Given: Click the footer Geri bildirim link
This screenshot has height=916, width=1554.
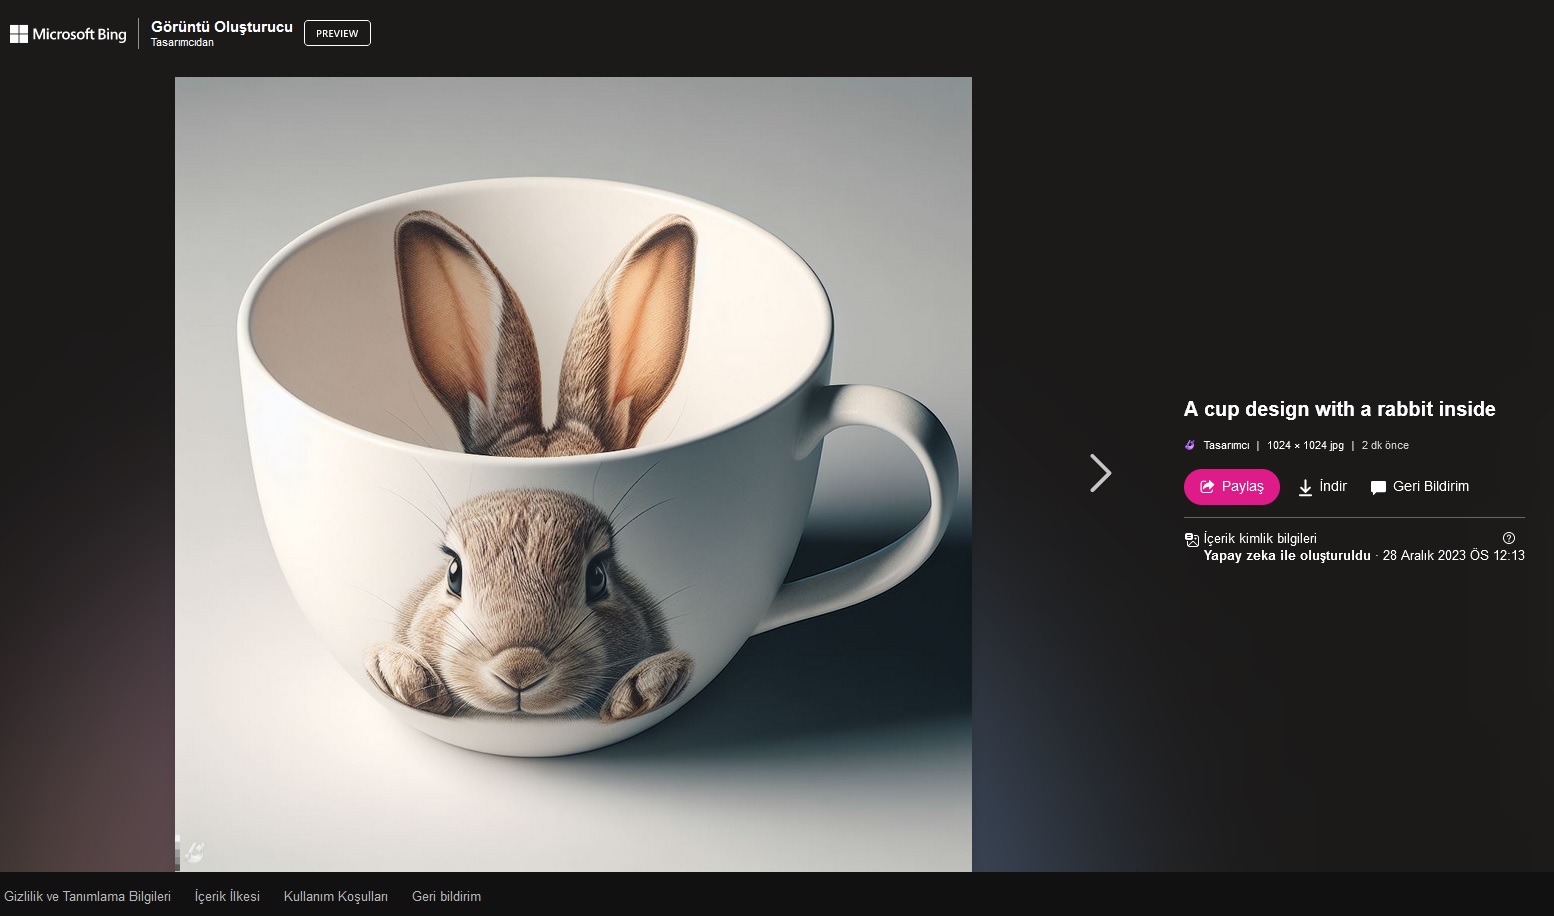Looking at the screenshot, I should (x=446, y=897).
